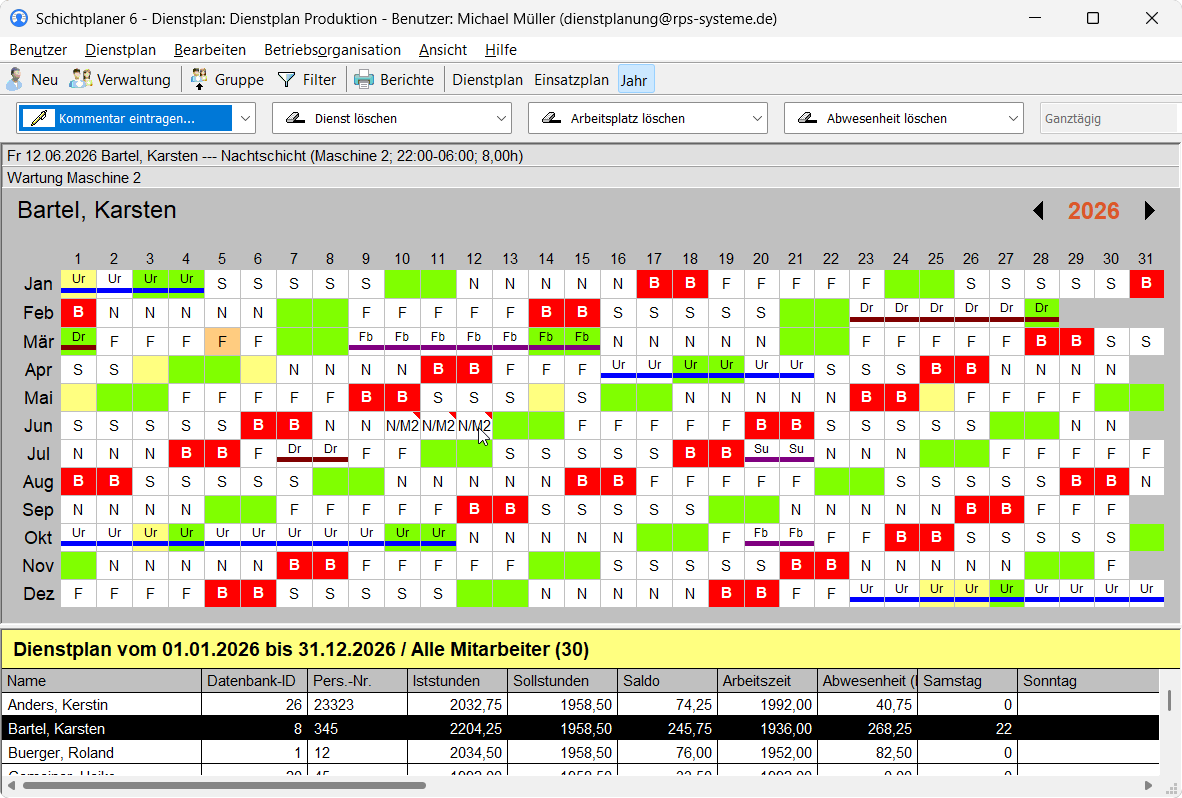Screen dimensions: 1182x798
Task: Go to the previous year with the left arrow
Action: [x=1039, y=211]
